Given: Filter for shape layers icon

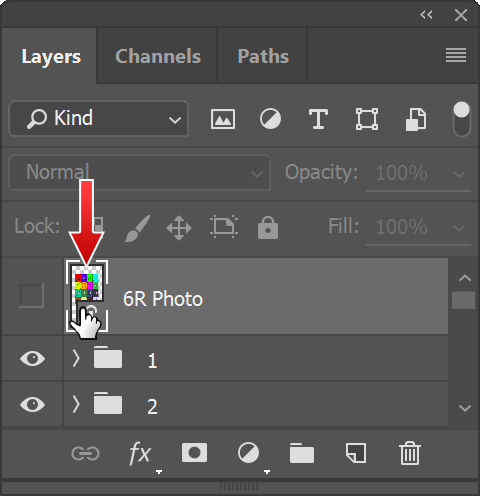Looking at the screenshot, I should [367, 119].
